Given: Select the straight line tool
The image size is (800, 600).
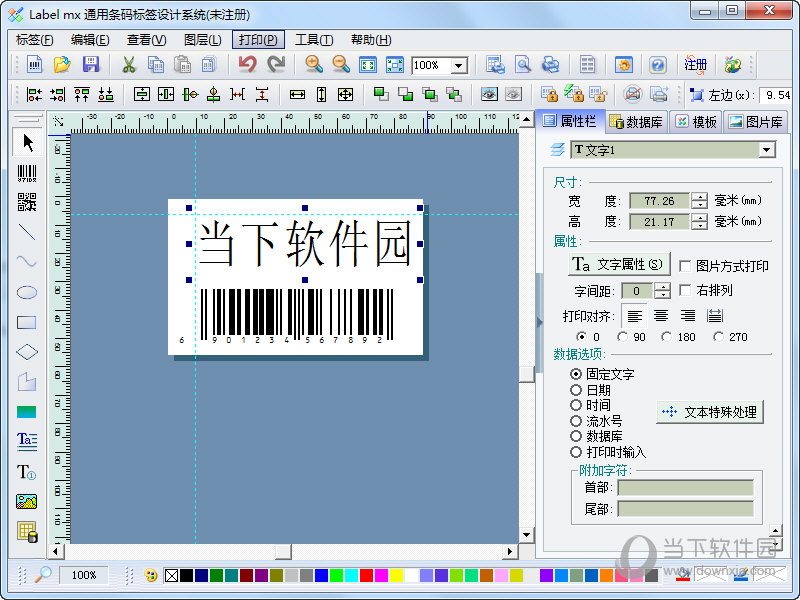Looking at the screenshot, I should 27,232.
